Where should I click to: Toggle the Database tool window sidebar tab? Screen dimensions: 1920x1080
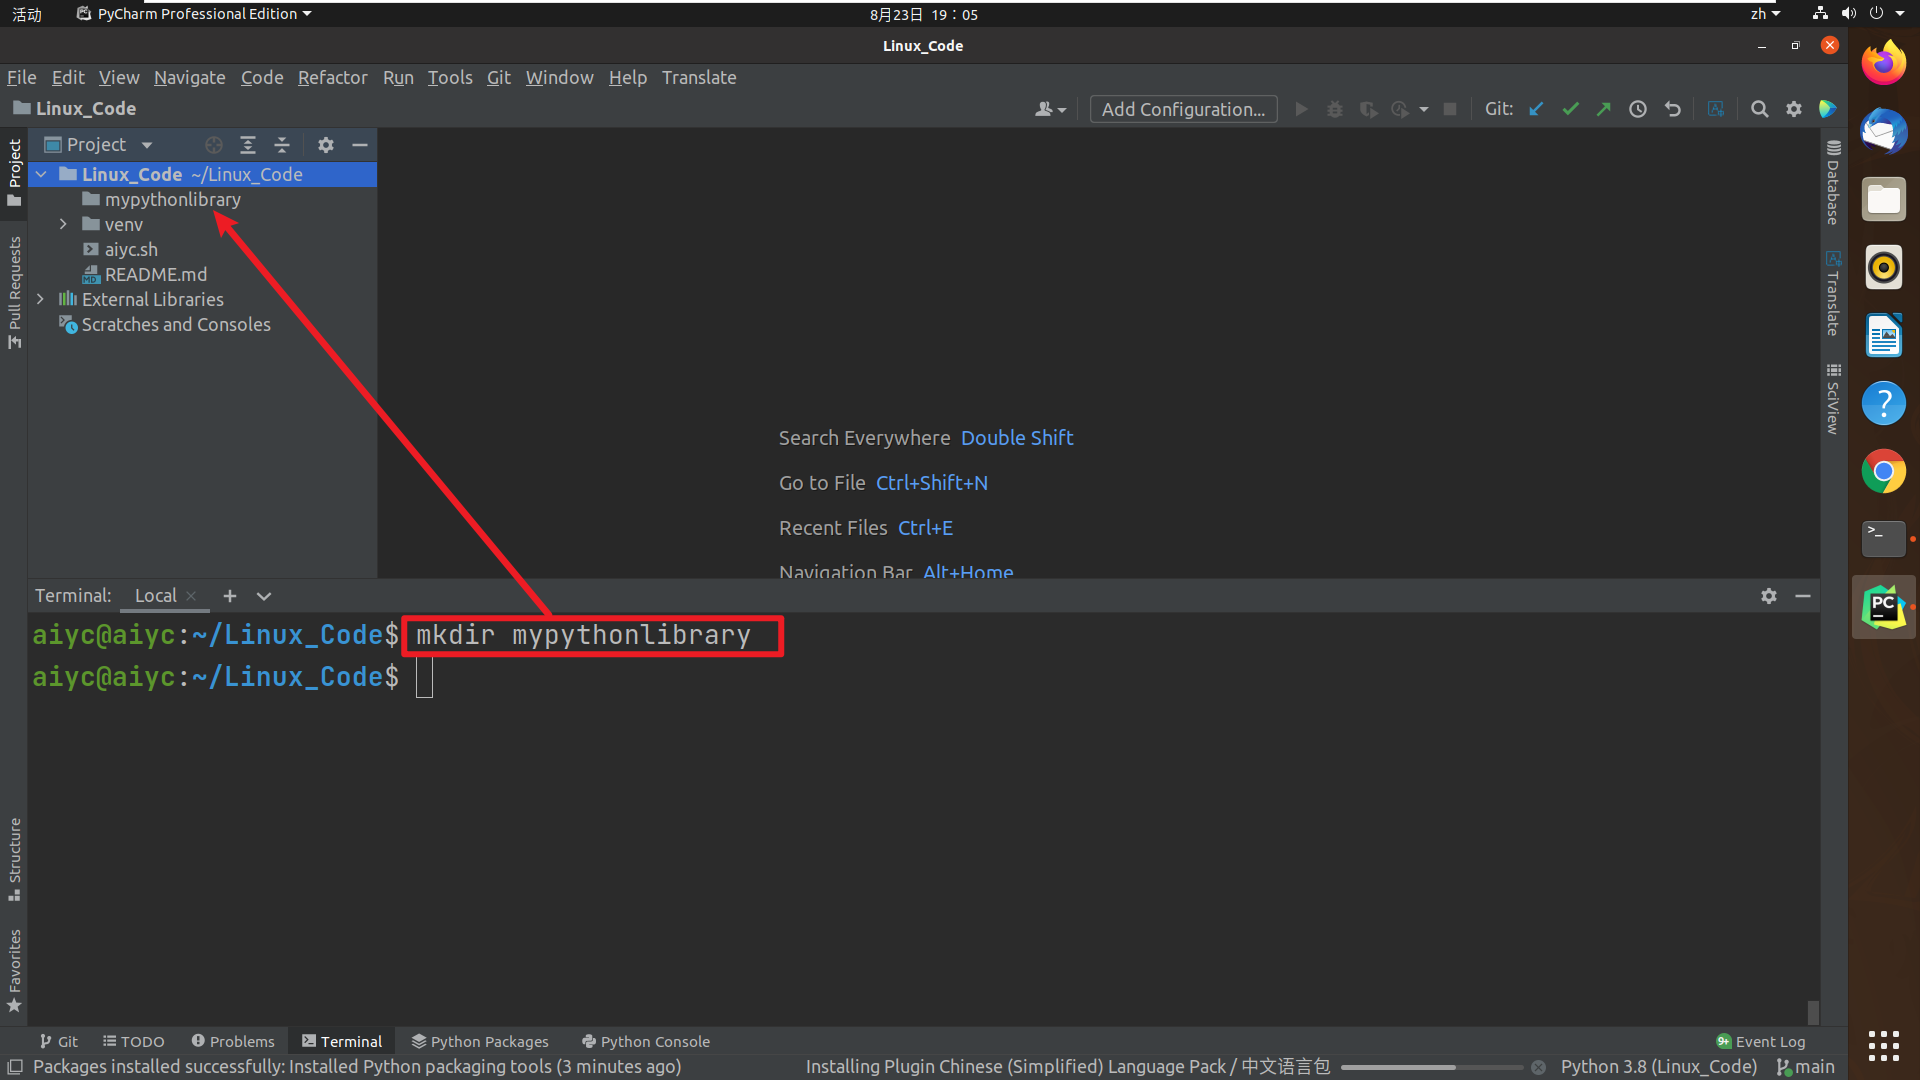1833,183
